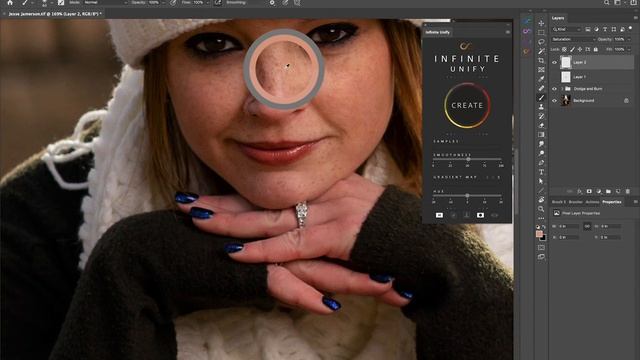The image size is (640, 360).
Task: Open the Edit Toolbar three-dots menu
Action: [541, 218]
